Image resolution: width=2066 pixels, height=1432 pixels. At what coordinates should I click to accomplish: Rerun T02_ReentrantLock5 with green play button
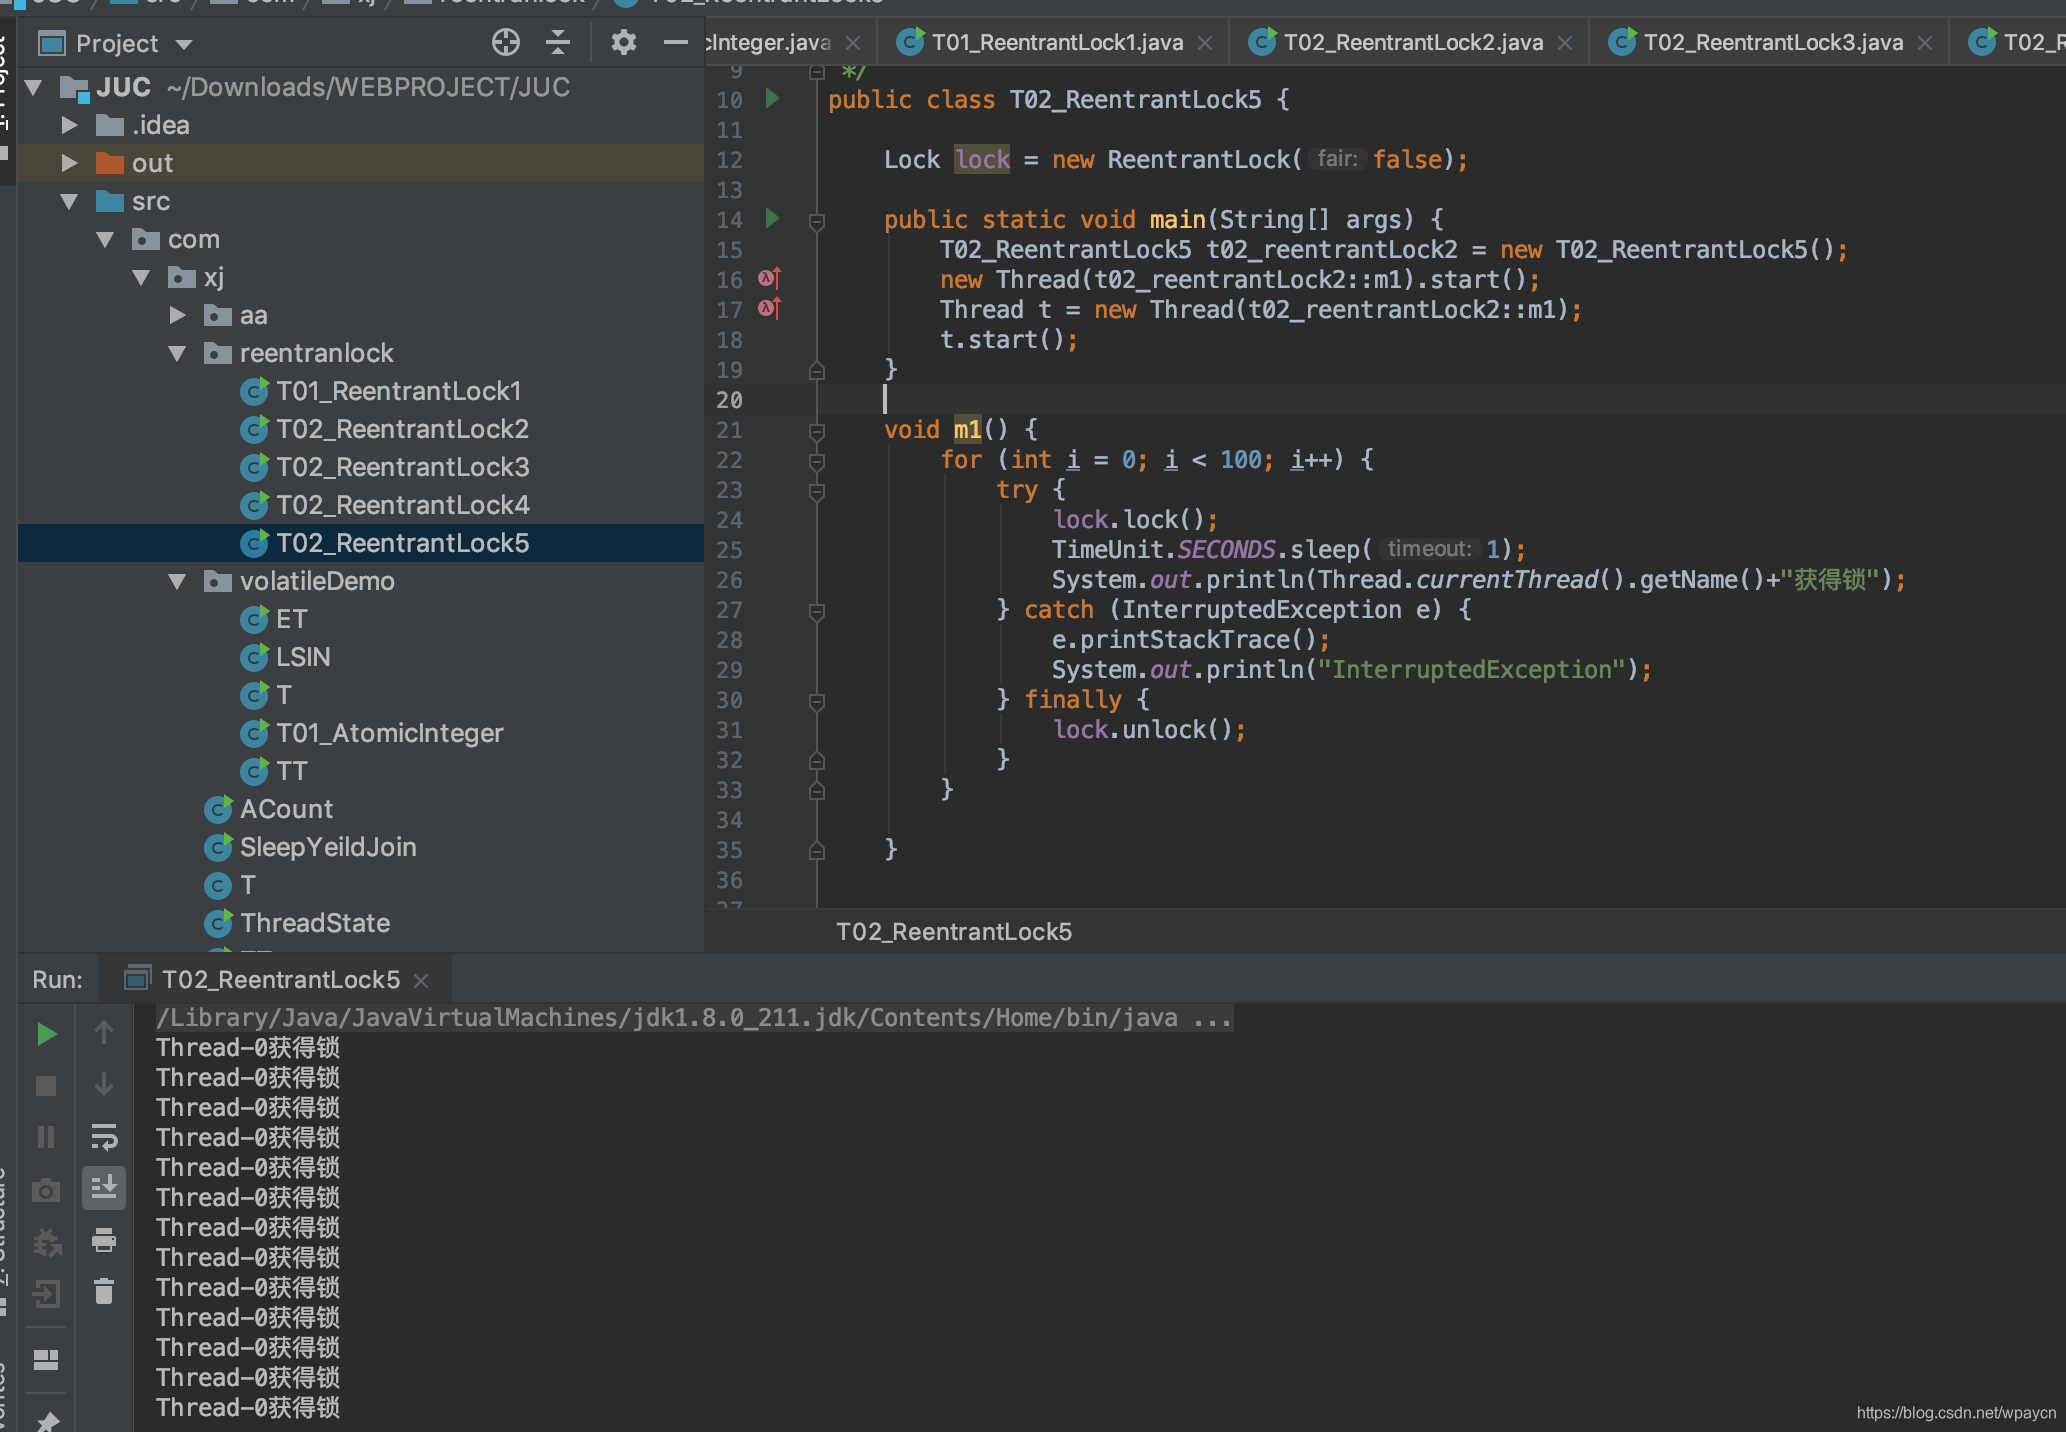pos(46,1034)
